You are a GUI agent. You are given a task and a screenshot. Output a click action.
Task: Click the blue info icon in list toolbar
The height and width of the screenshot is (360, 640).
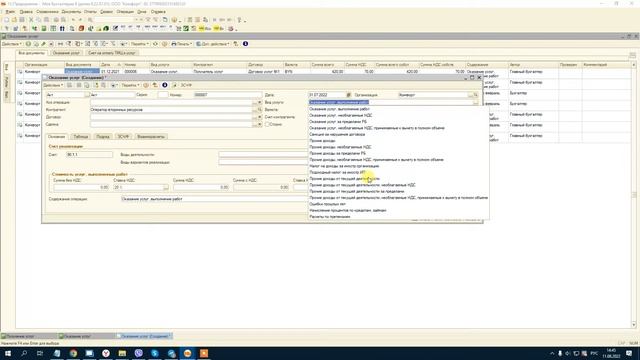tap(245, 44)
